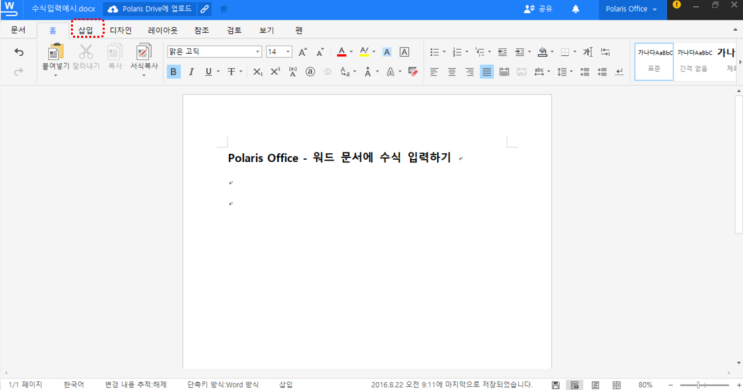Click the Paste (붙여넣기) clipboard icon
The width and height of the screenshot is (743, 390).
[x=56, y=52]
